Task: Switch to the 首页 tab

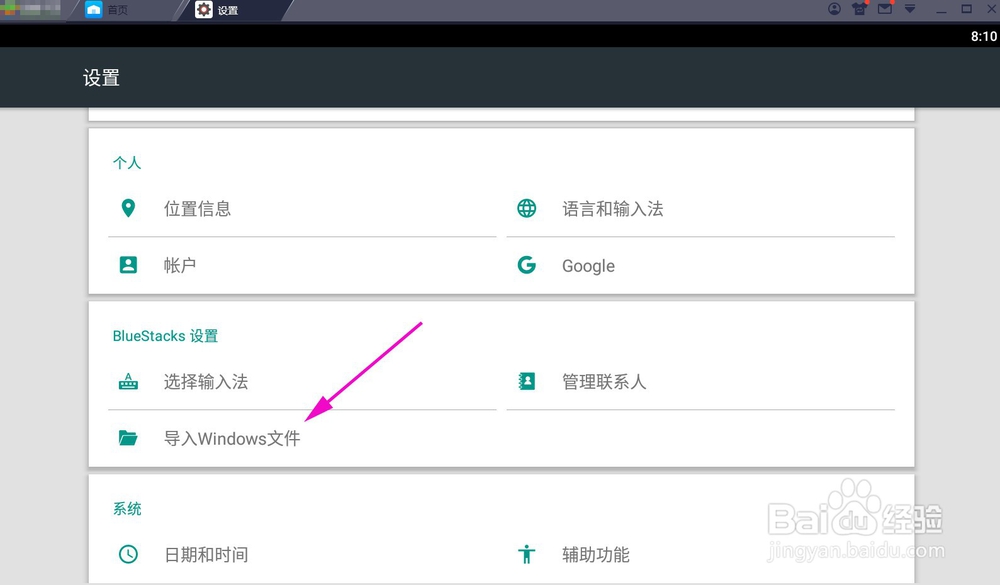Action: pos(117,9)
